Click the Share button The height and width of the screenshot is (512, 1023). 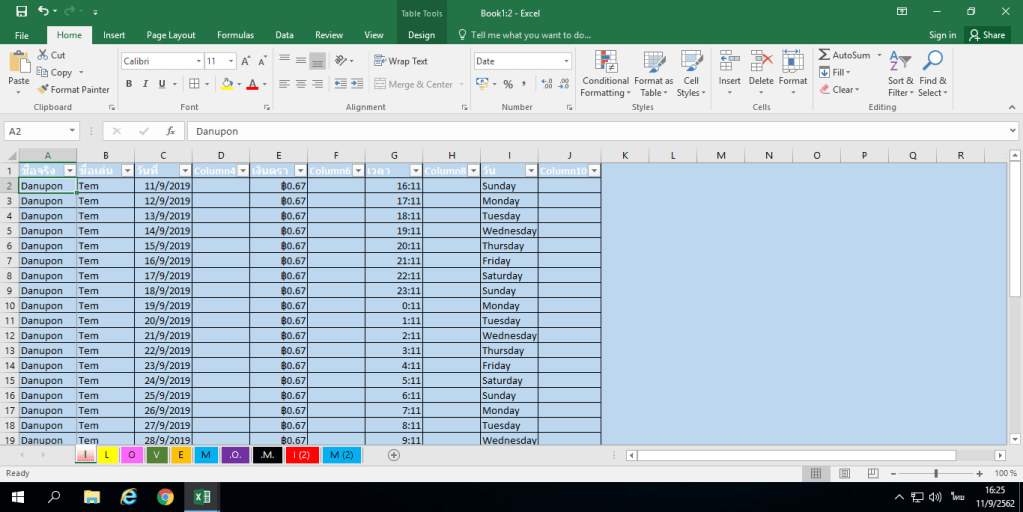(x=986, y=35)
